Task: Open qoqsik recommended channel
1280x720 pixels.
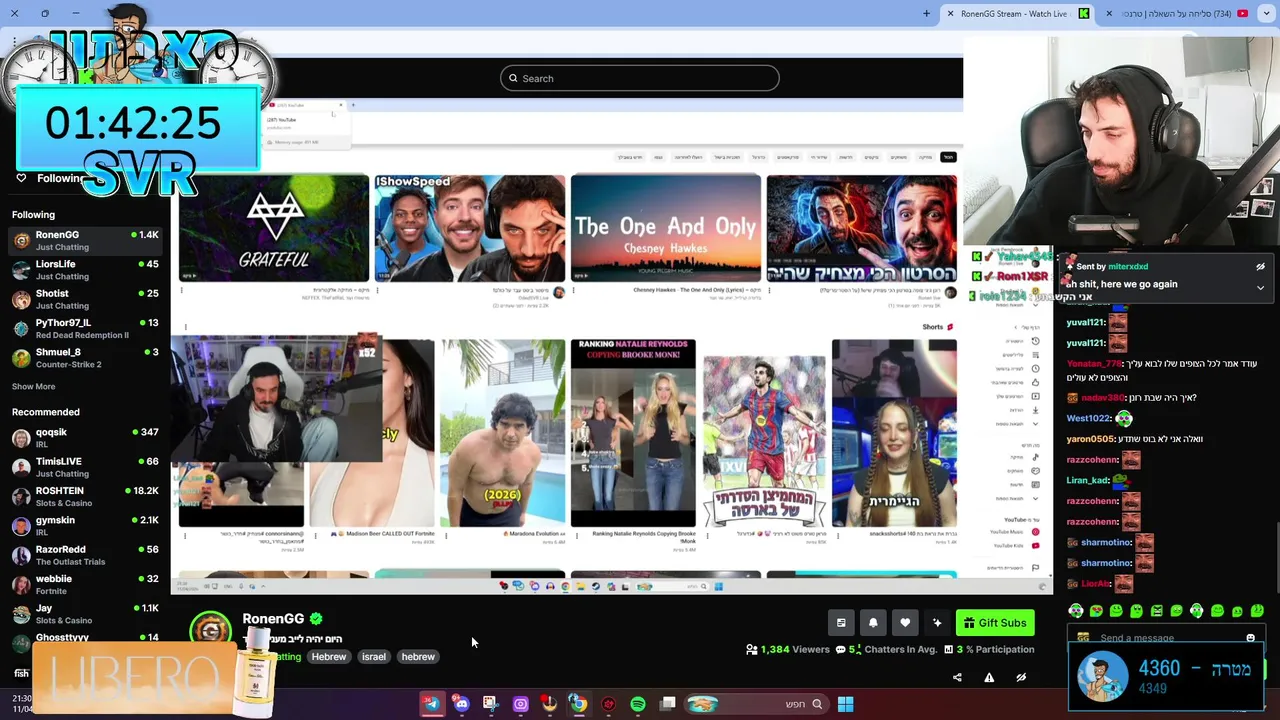Action: point(85,438)
